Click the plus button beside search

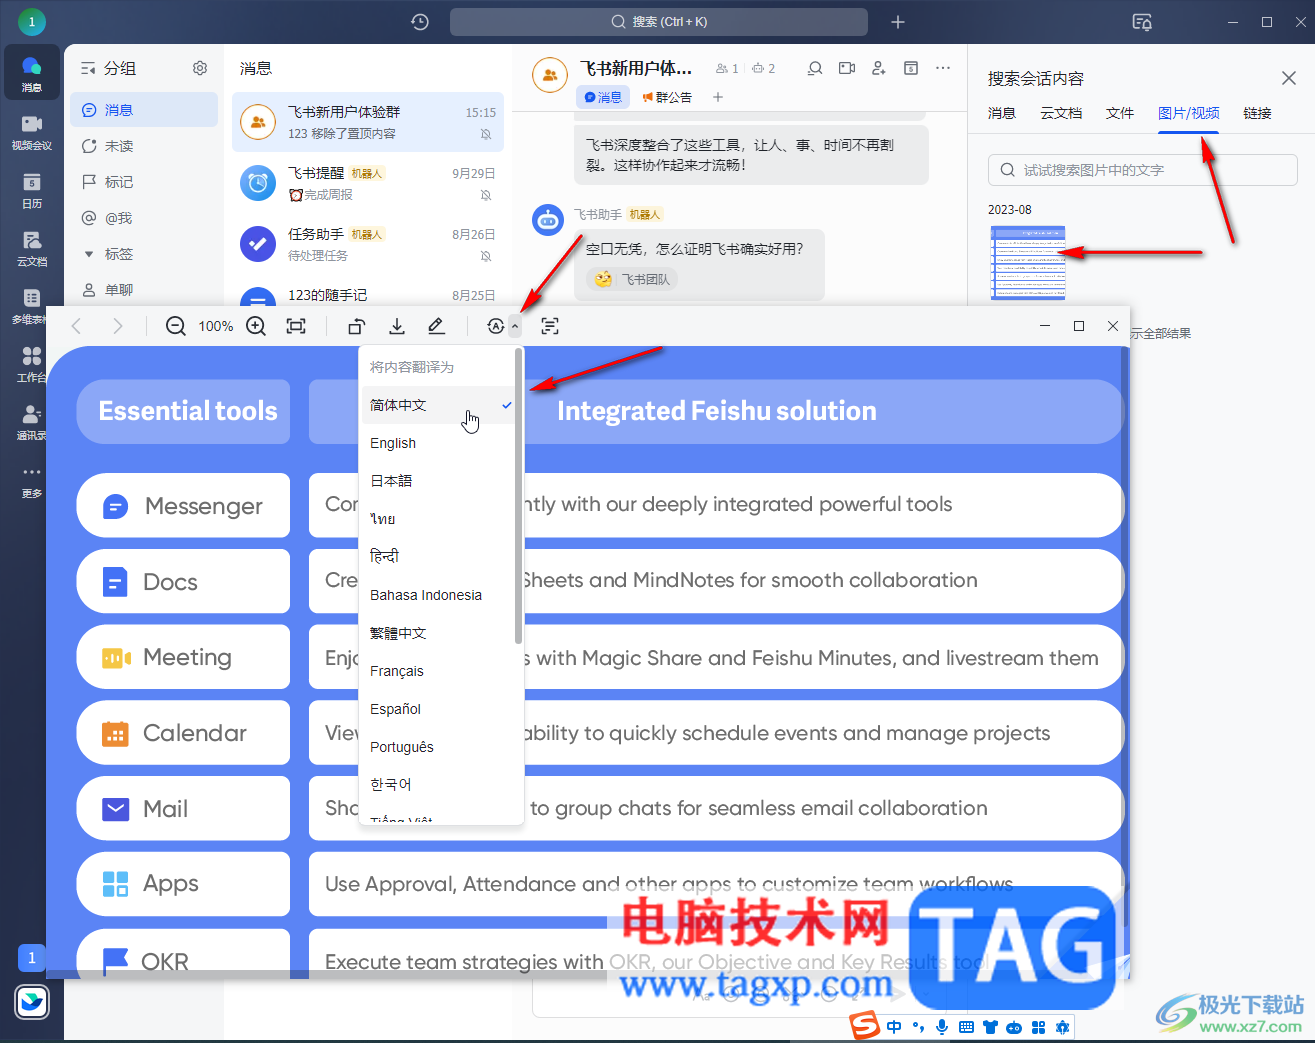click(x=898, y=22)
